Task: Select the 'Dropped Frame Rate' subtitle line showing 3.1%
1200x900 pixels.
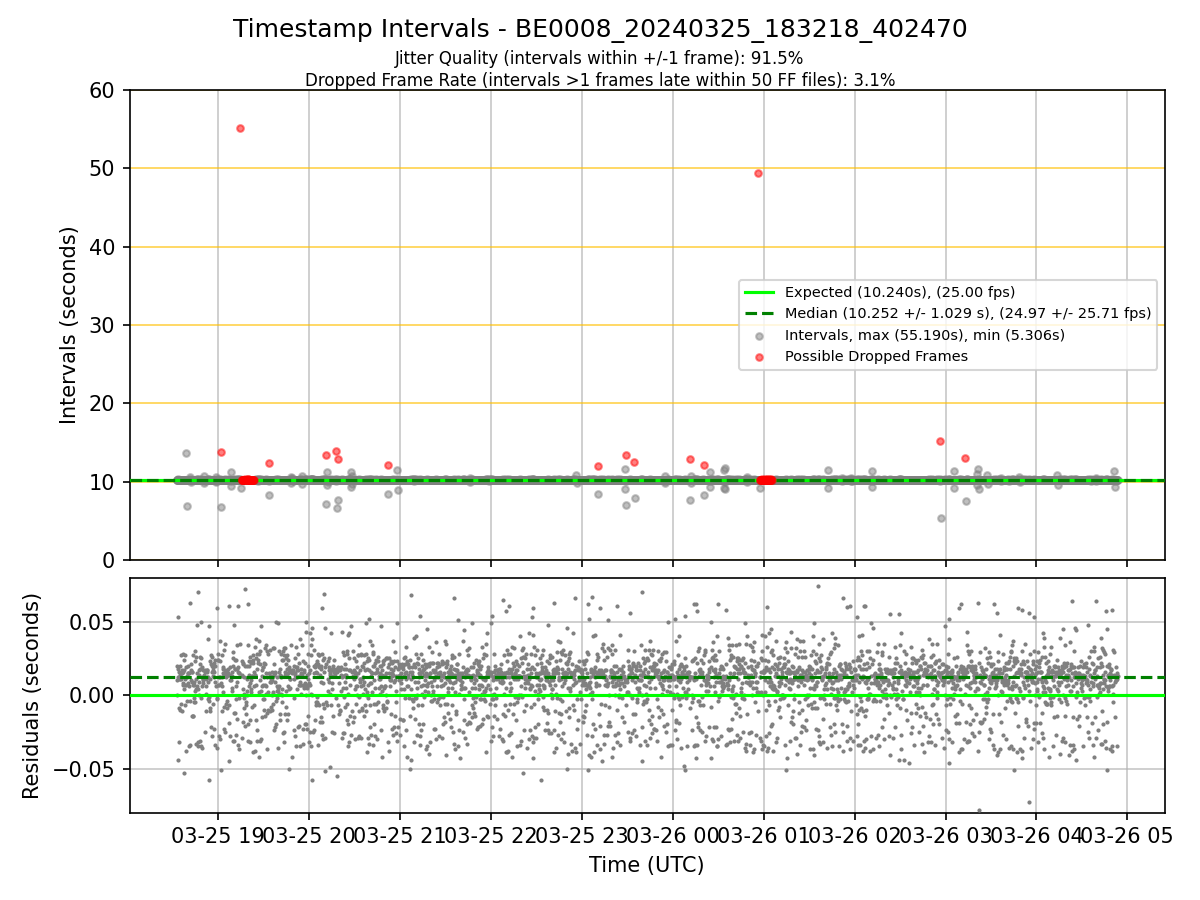Action: (600, 80)
